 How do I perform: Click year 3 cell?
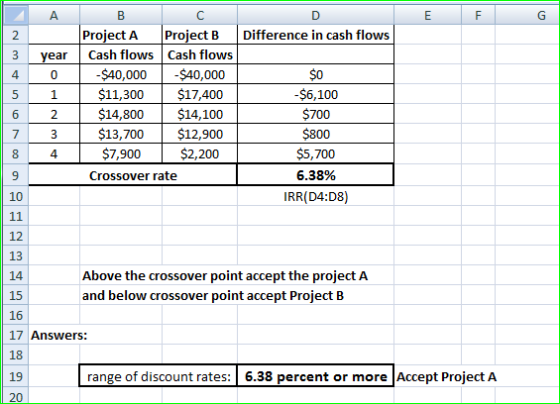point(54,134)
